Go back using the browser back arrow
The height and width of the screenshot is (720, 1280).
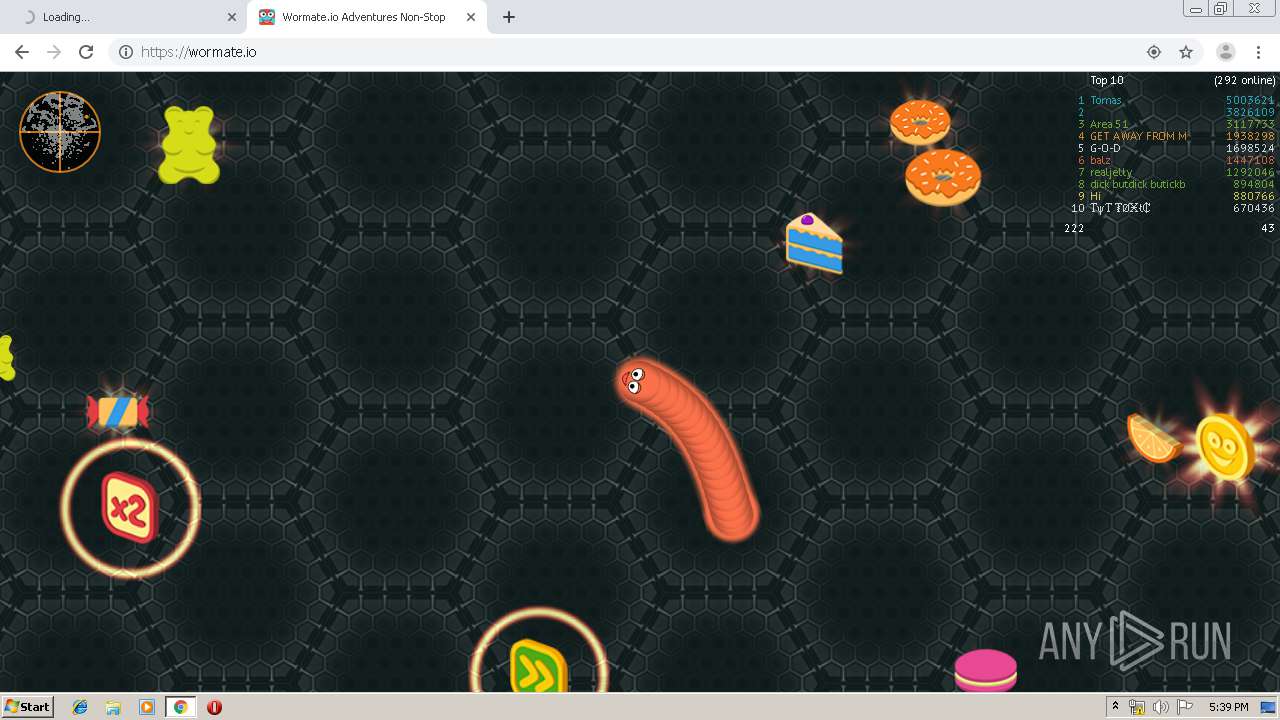point(22,52)
